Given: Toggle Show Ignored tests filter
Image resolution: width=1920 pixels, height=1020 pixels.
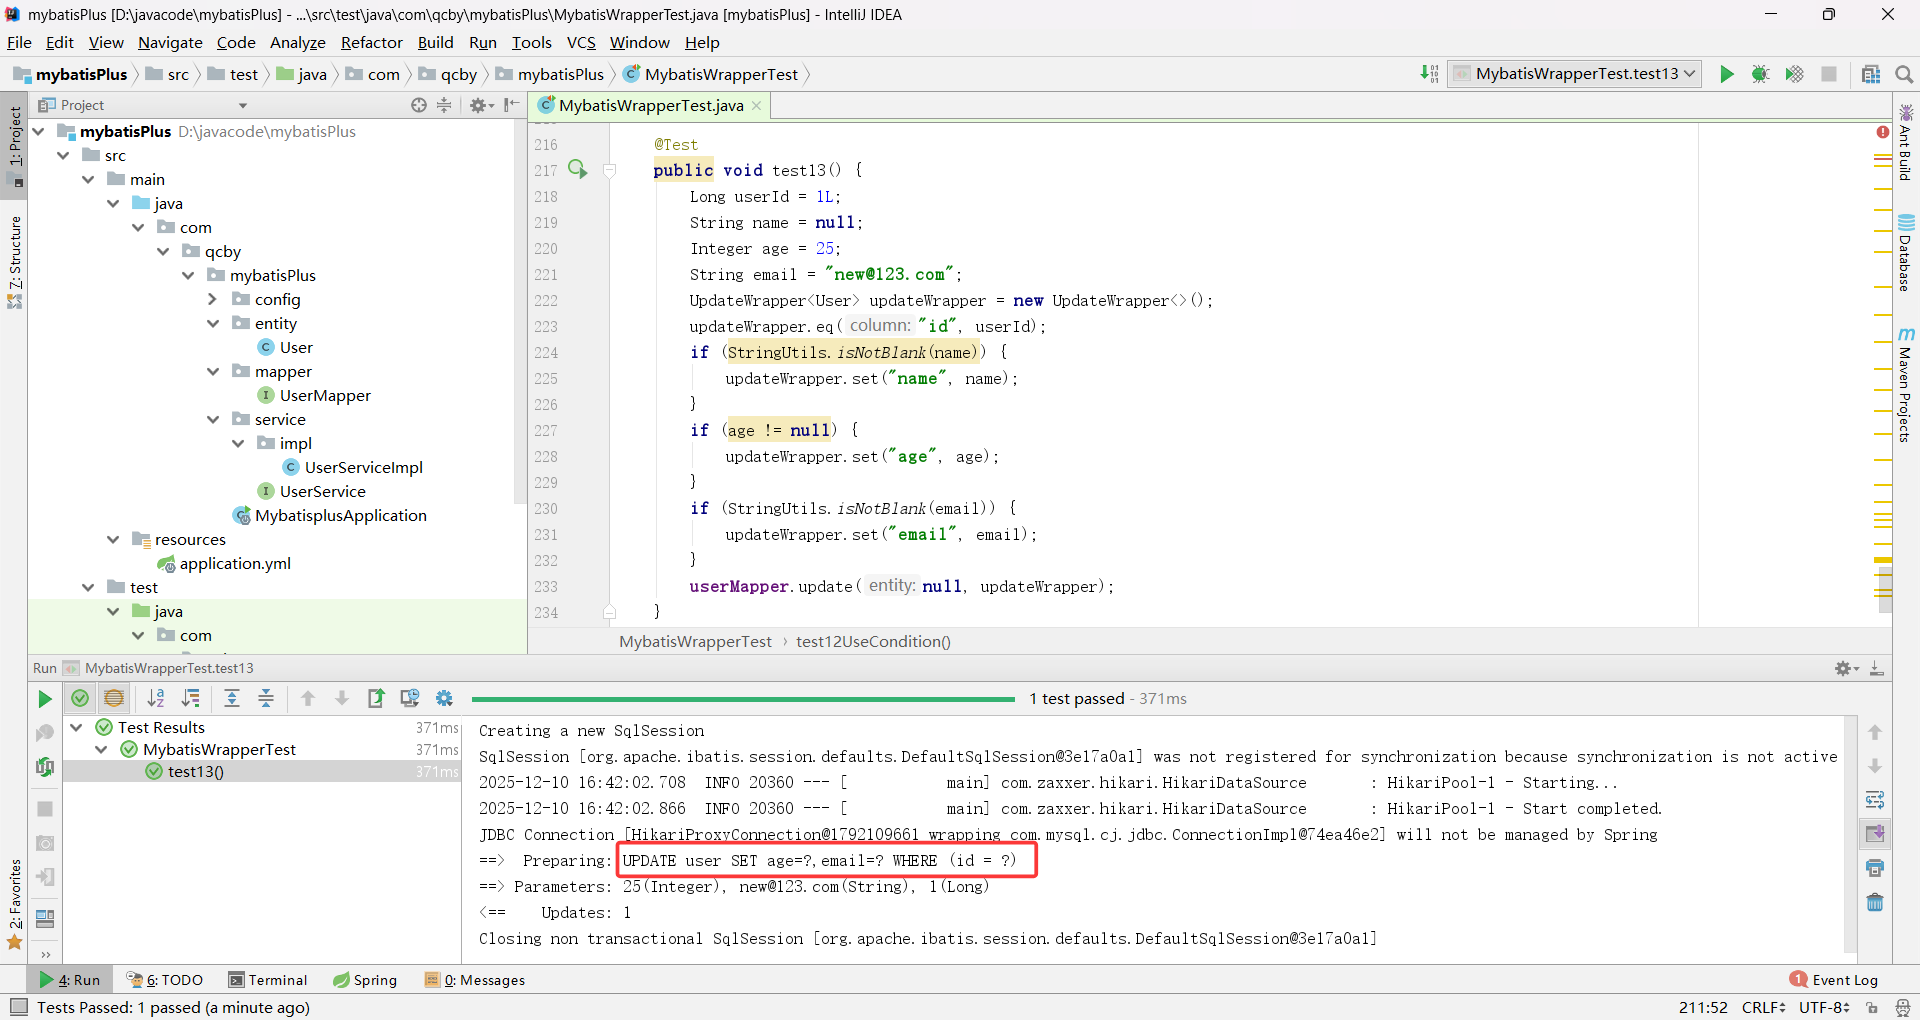Looking at the screenshot, I should click(x=114, y=699).
